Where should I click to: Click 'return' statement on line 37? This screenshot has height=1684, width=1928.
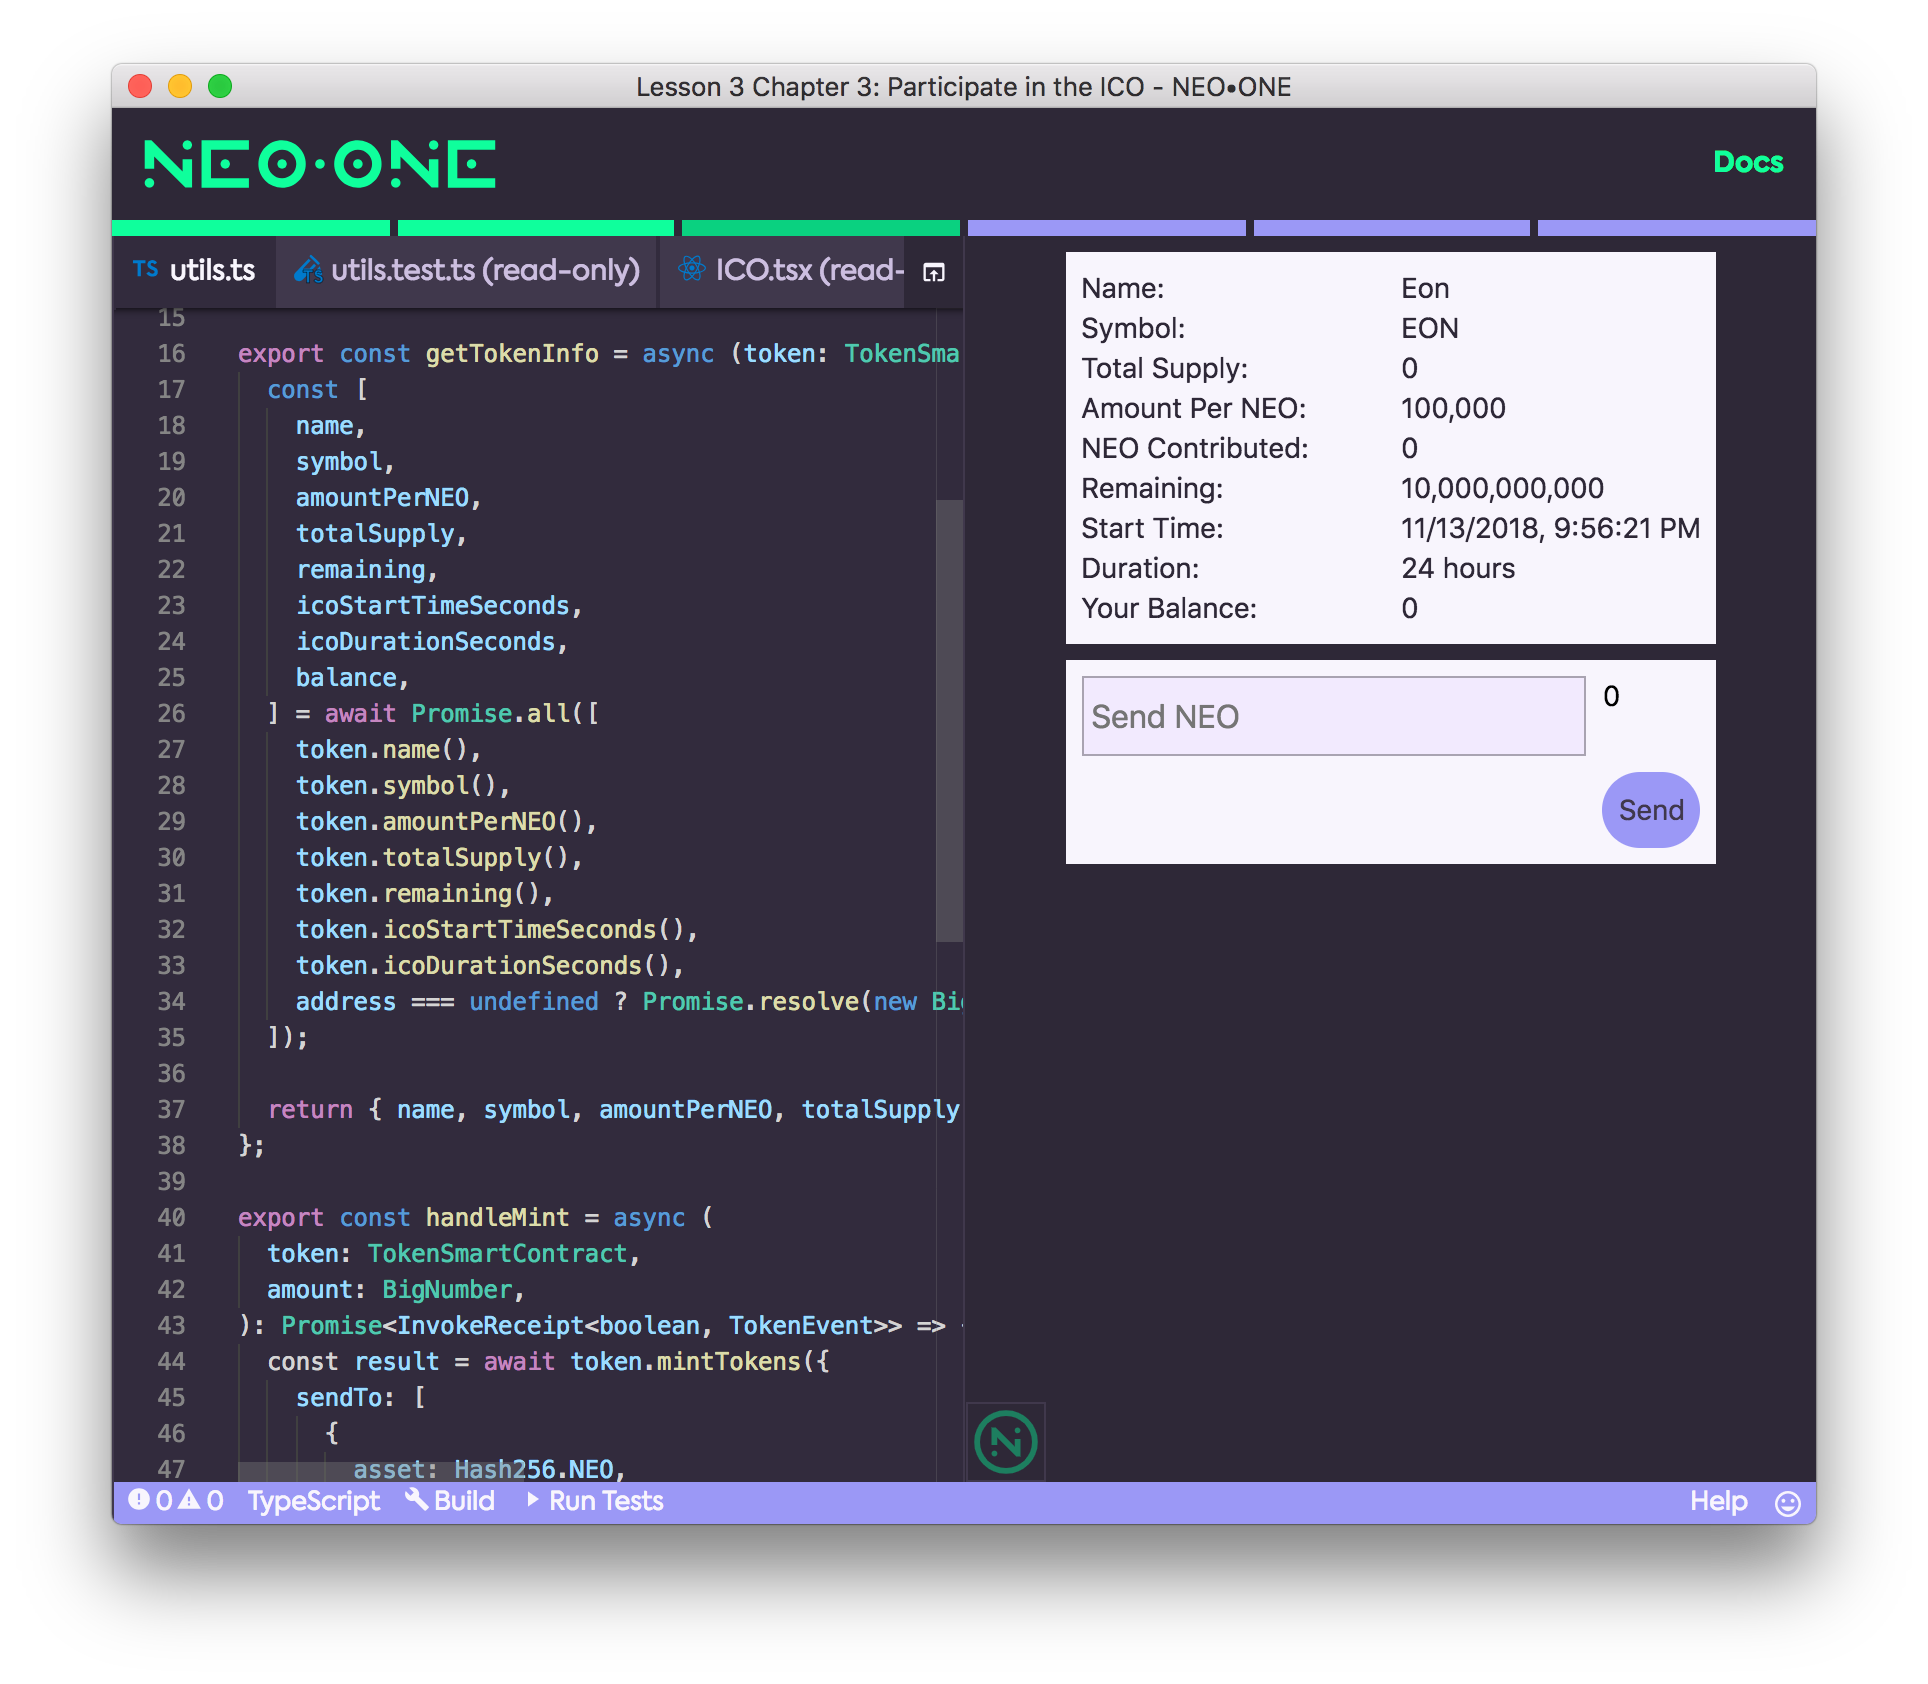(x=310, y=1110)
